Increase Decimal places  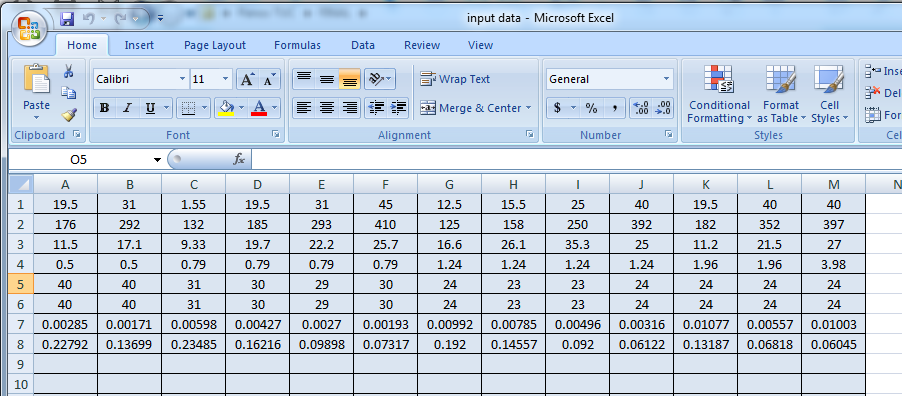pos(641,108)
